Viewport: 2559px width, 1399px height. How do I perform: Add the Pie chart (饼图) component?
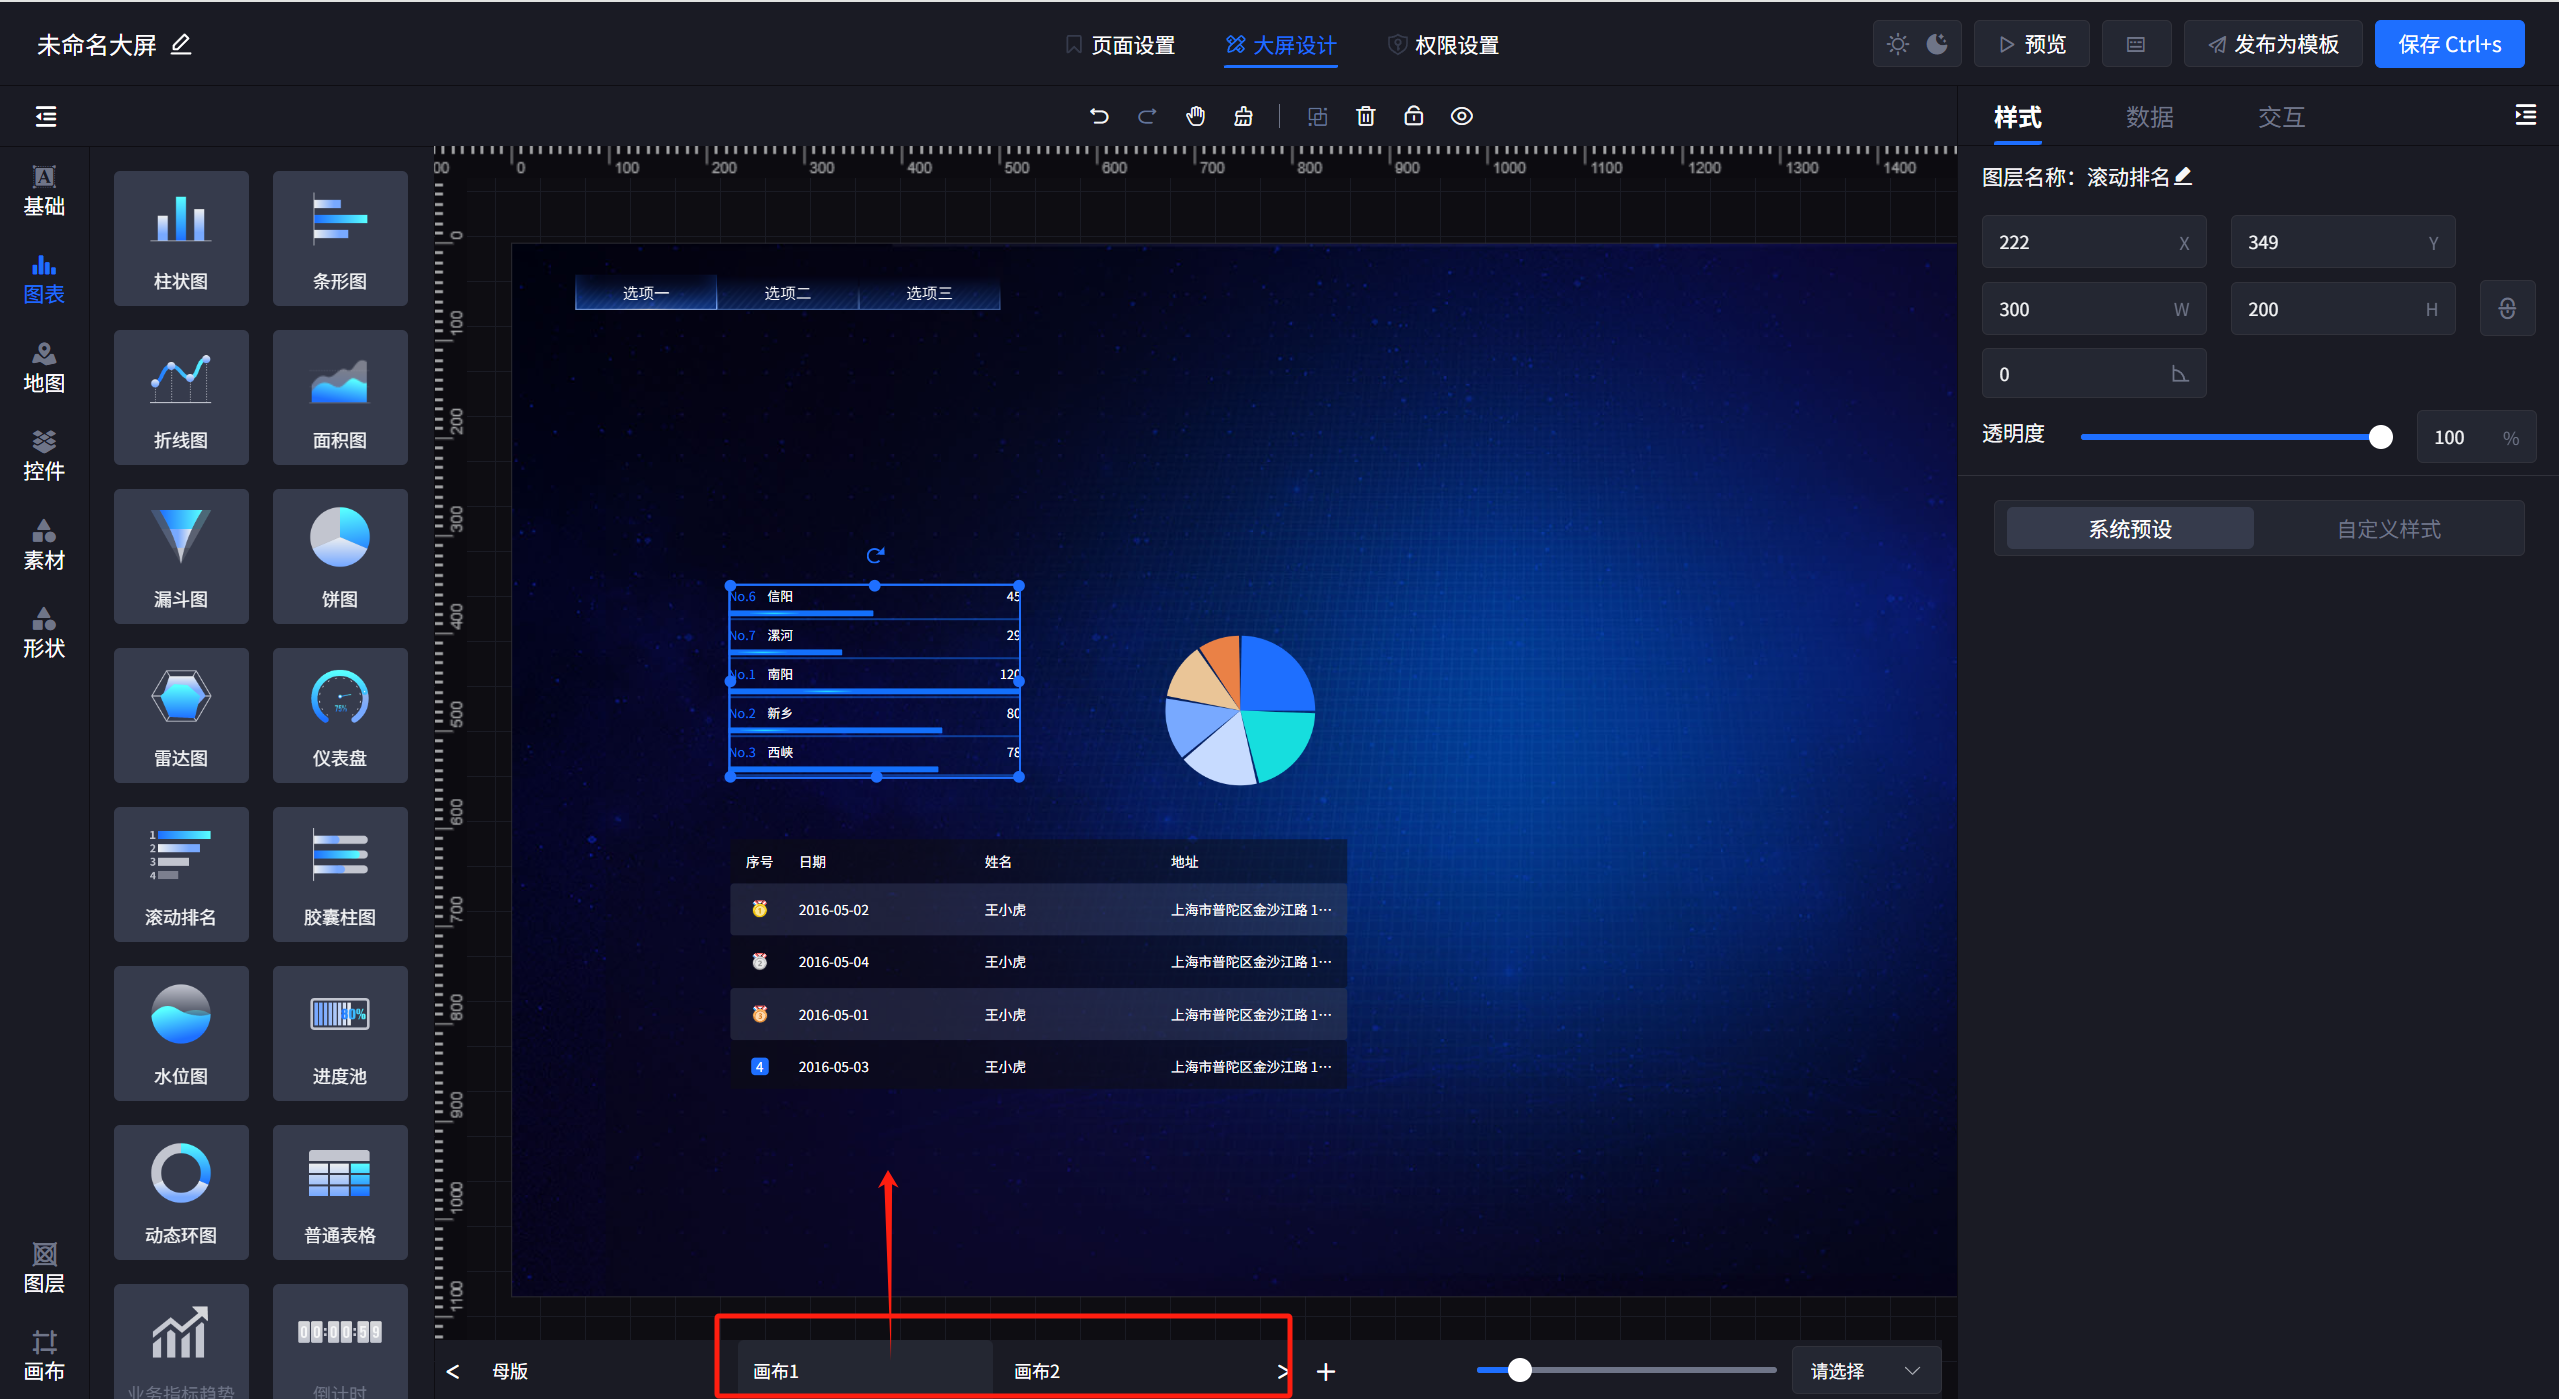pos(339,556)
